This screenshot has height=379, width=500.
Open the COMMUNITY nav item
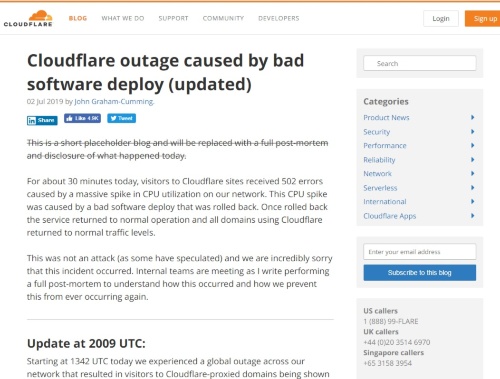pos(223,18)
